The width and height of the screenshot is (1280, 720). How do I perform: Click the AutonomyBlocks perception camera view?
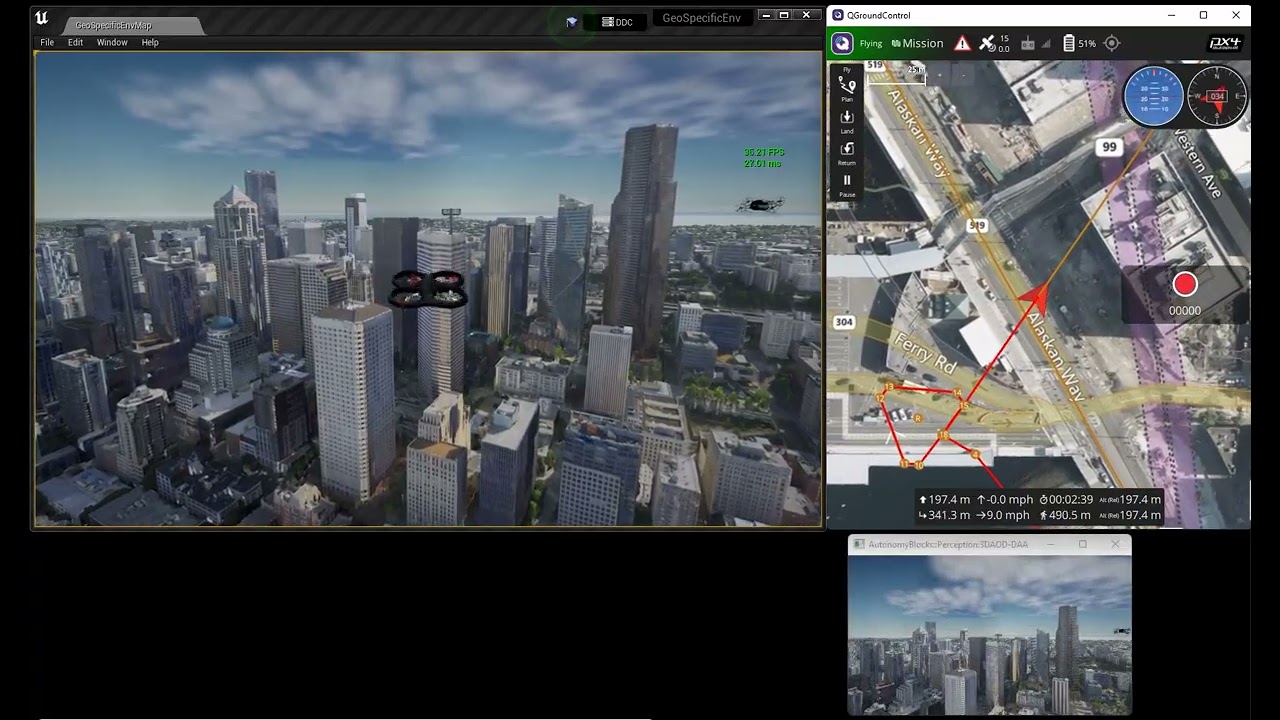[x=990, y=635]
